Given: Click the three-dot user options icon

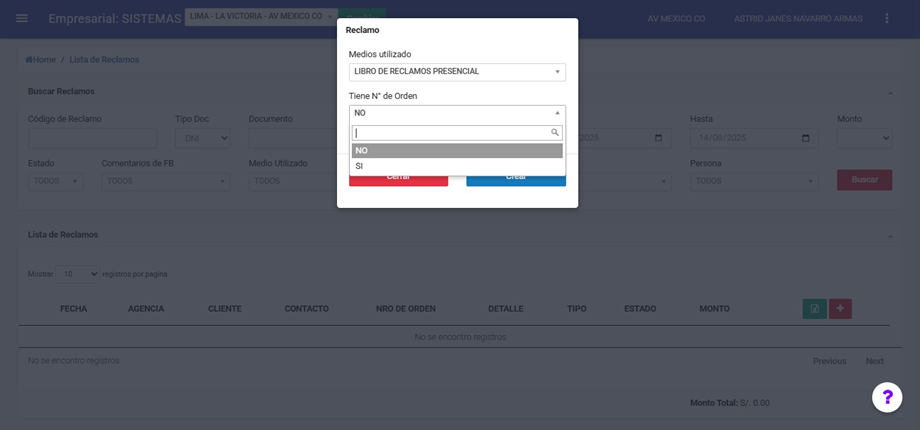Looking at the screenshot, I should click(x=886, y=18).
